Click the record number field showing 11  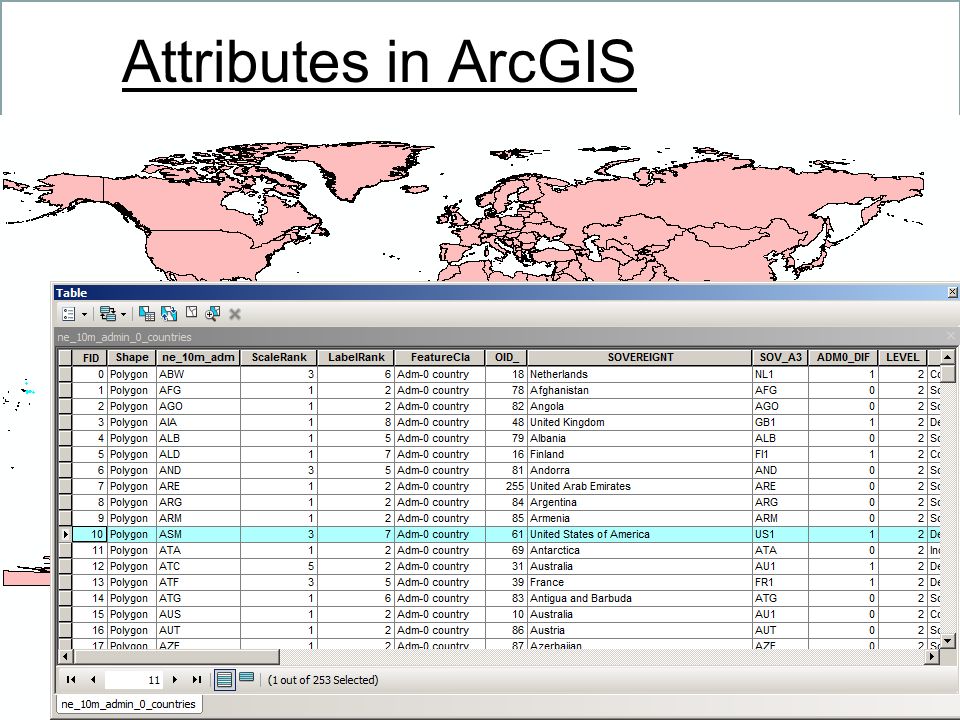(x=133, y=680)
